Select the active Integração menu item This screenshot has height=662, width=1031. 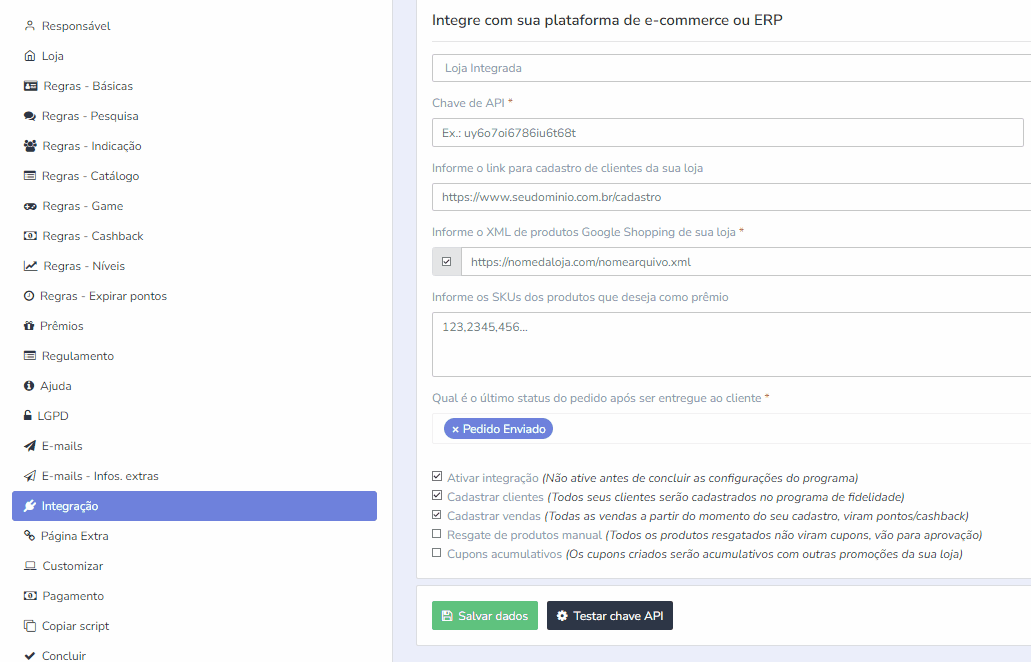(194, 506)
